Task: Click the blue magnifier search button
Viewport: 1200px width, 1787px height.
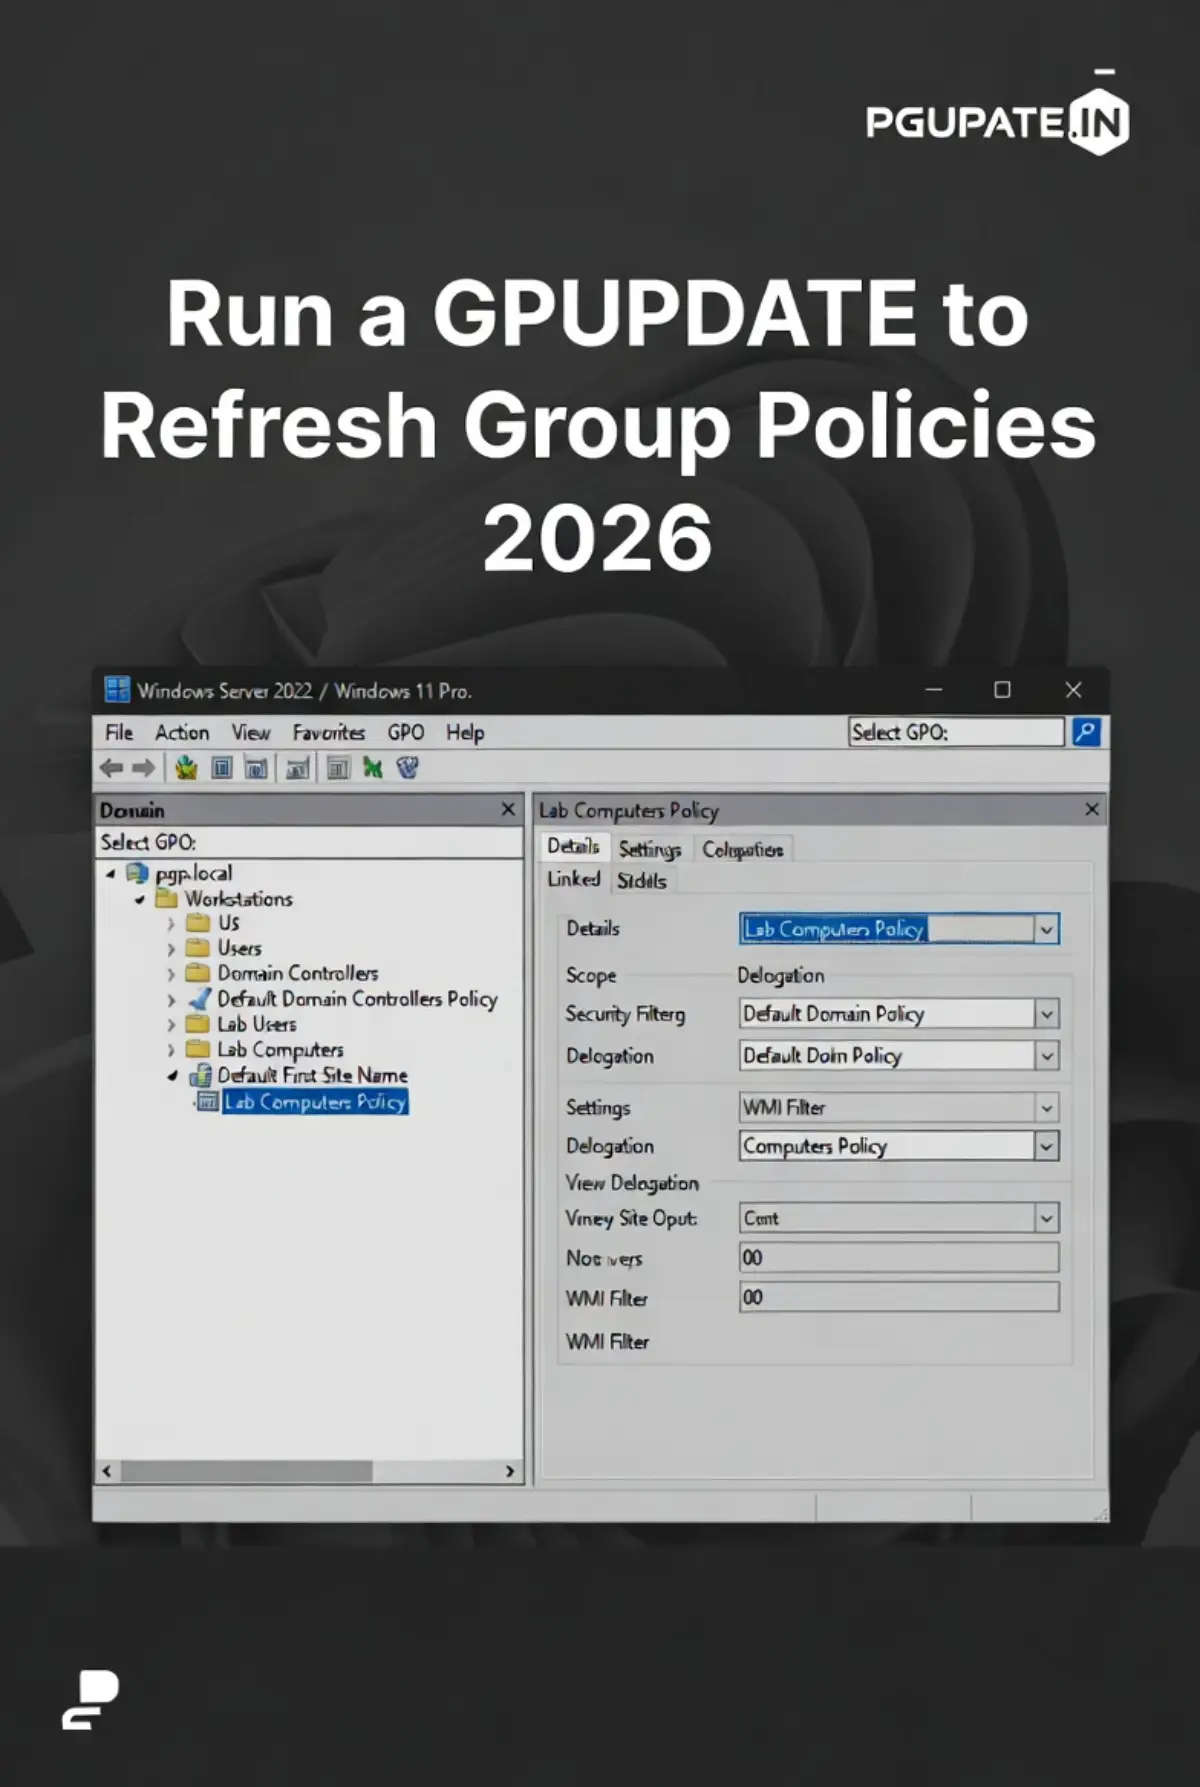Action: [1086, 732]
